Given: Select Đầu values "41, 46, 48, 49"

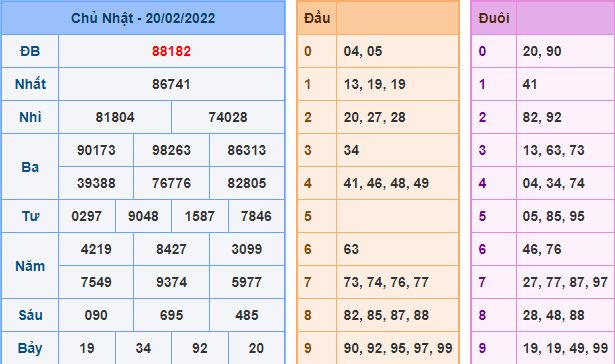Looking at the screenshot, I should click(x=386, y=183).
